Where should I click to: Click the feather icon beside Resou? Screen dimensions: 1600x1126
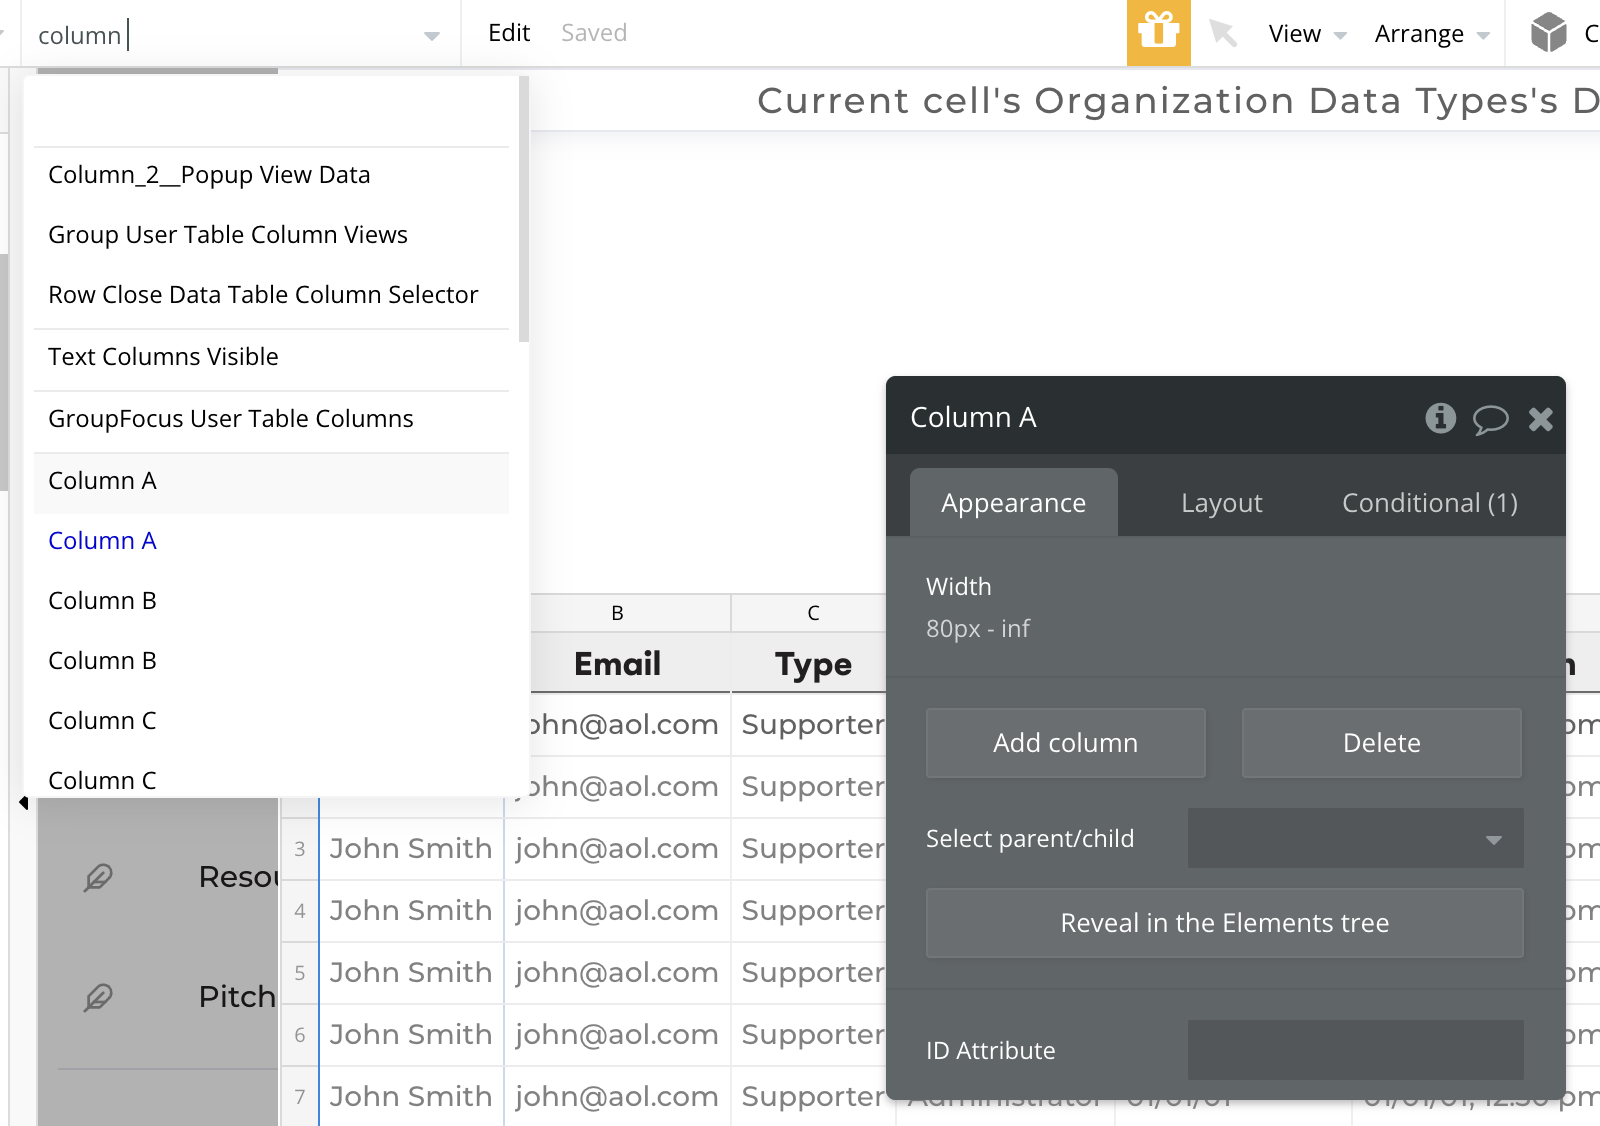(x=98, y=877)
